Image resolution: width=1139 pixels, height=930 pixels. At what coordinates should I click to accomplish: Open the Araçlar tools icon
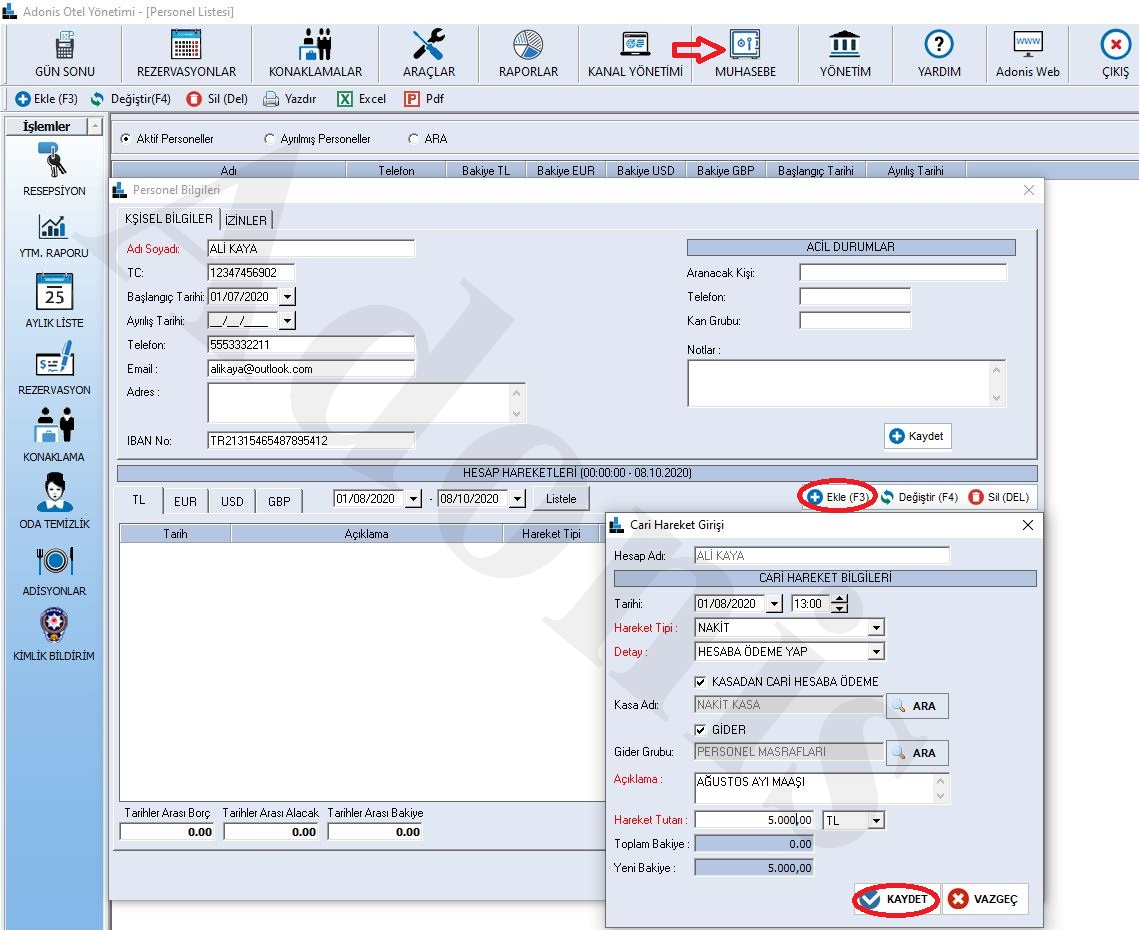429,46
